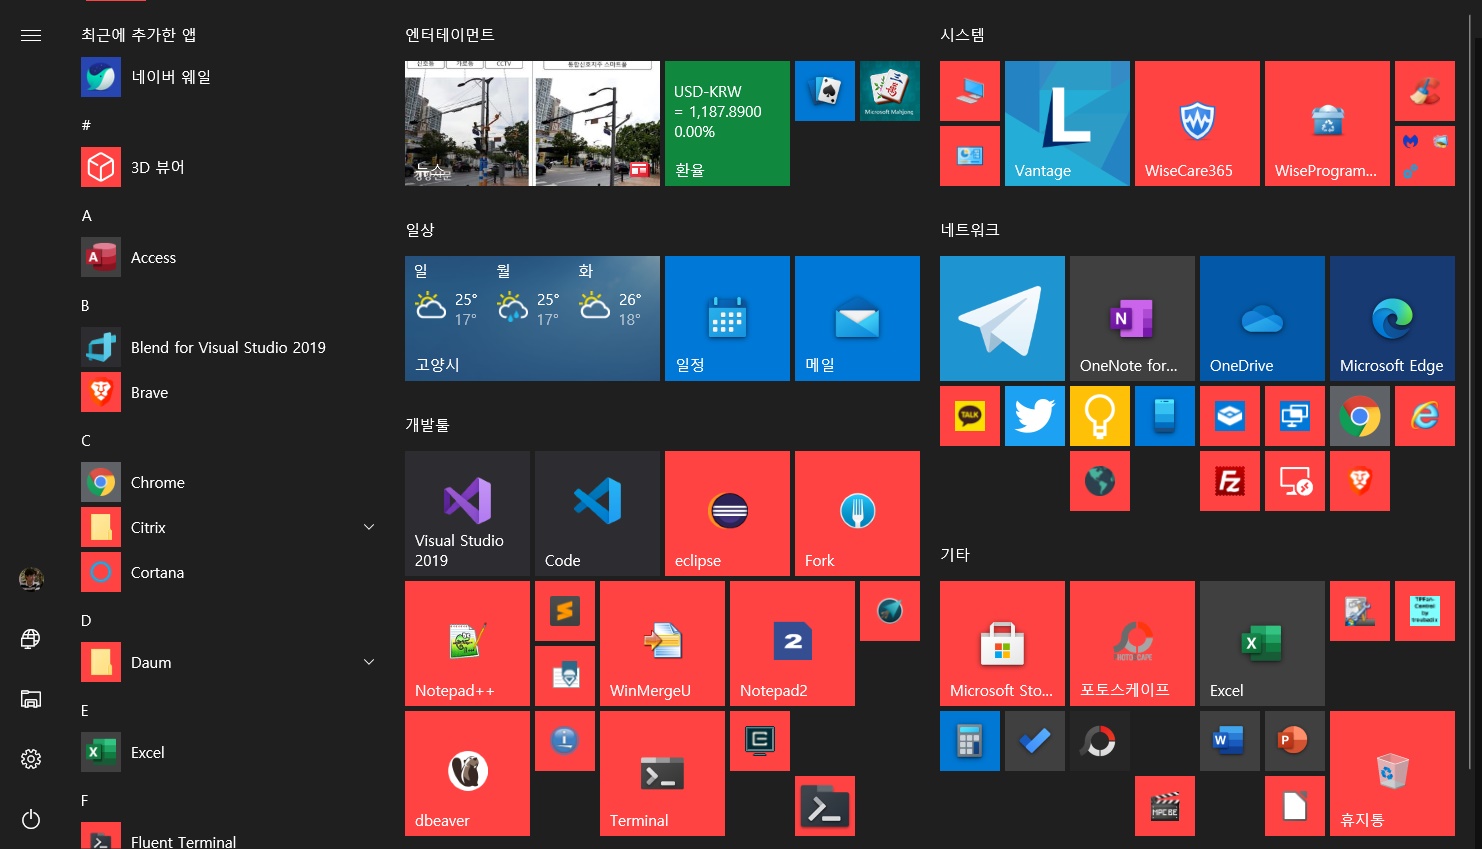Open Excel in the app list

[x=229, y=752]
